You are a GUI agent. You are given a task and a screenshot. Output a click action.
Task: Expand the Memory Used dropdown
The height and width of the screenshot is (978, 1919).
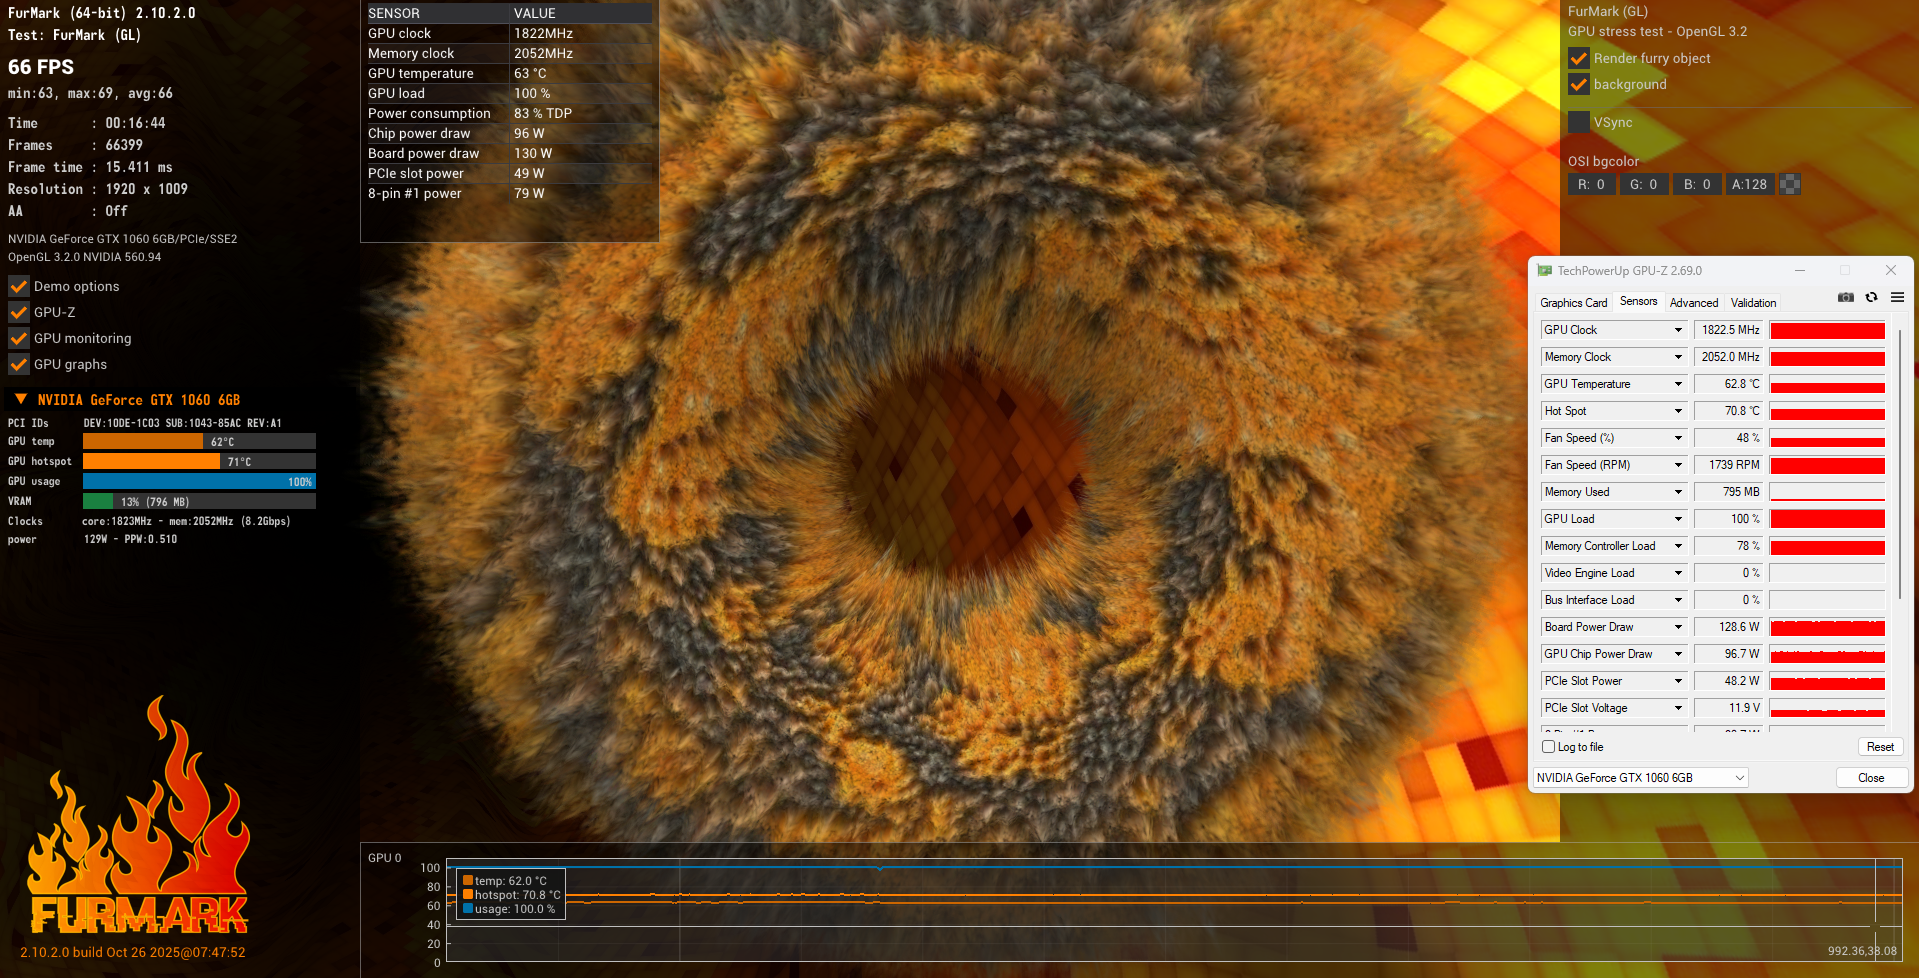tap(1678, 492)
